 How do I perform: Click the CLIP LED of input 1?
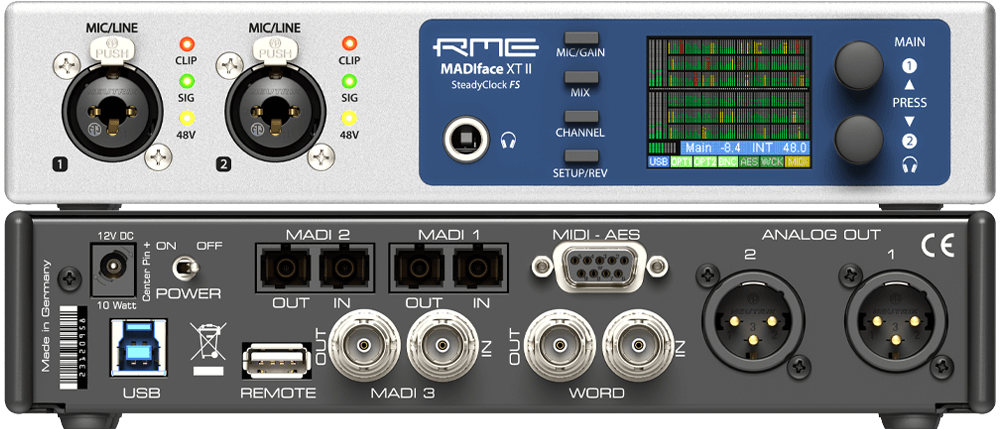(183, 44)
